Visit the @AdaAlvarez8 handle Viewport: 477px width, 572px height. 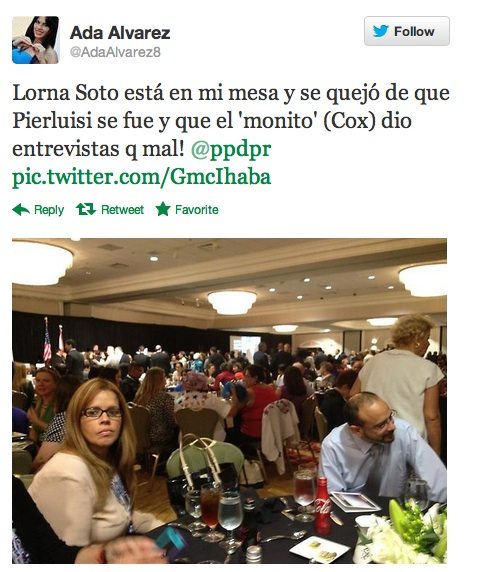[x=115, y=52]
